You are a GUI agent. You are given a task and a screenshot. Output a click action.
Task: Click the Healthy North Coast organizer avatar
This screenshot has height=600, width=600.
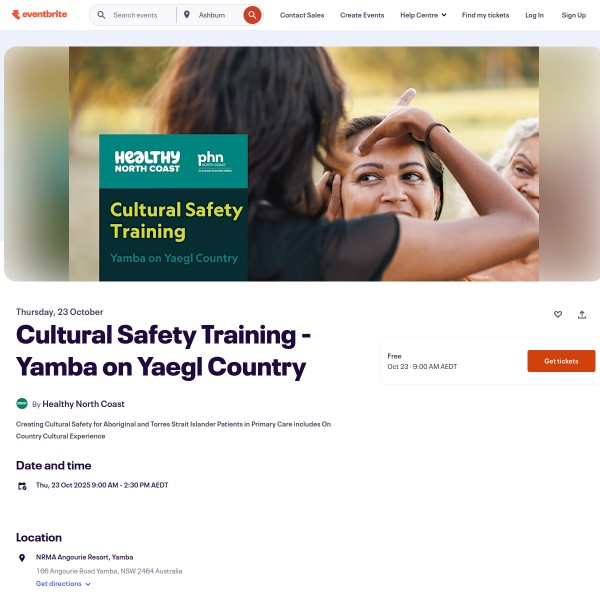[22, 403]
